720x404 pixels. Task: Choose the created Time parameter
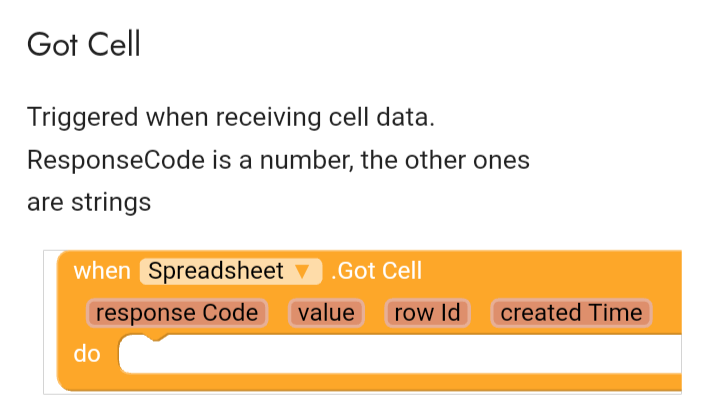pos(571,313)
